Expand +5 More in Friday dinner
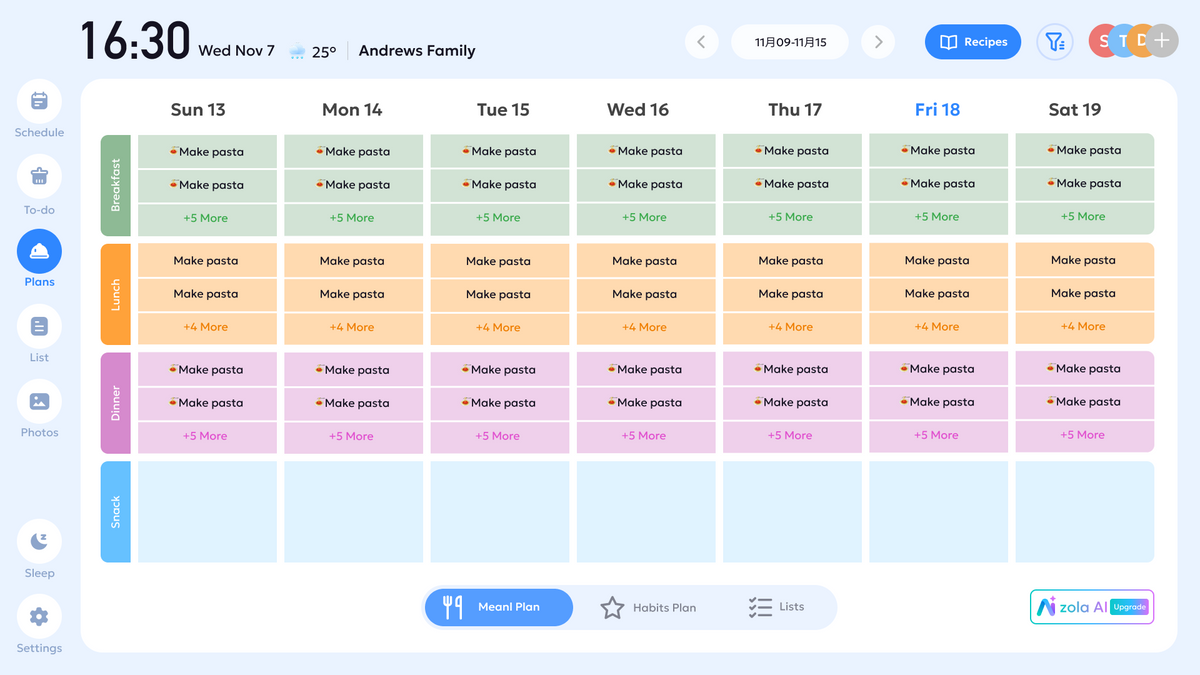This screenshot has height=675, width=1200. tap(937, 435)
